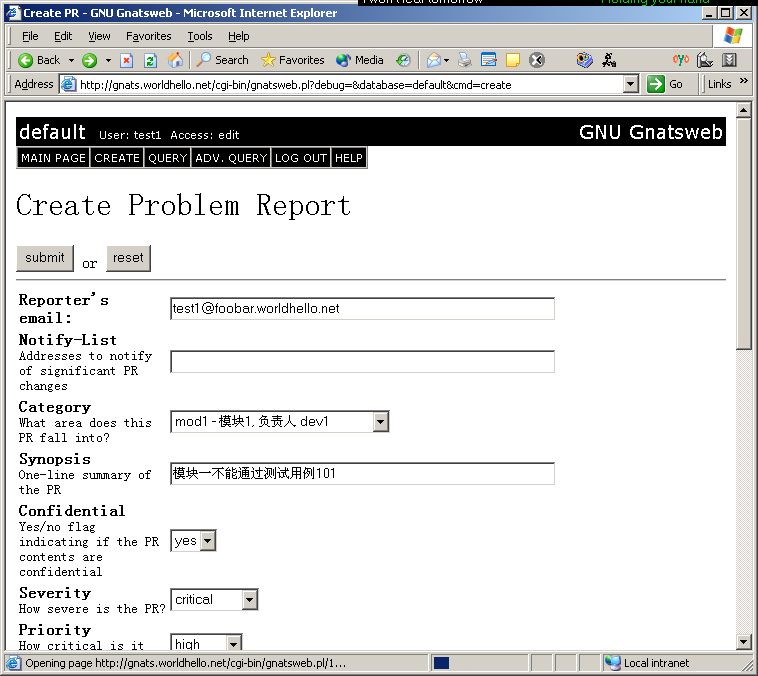This screenshot has width=758, height=676.
Task: Click LOG OUT in Gnatsweb nav
Action: coord(301,158)
